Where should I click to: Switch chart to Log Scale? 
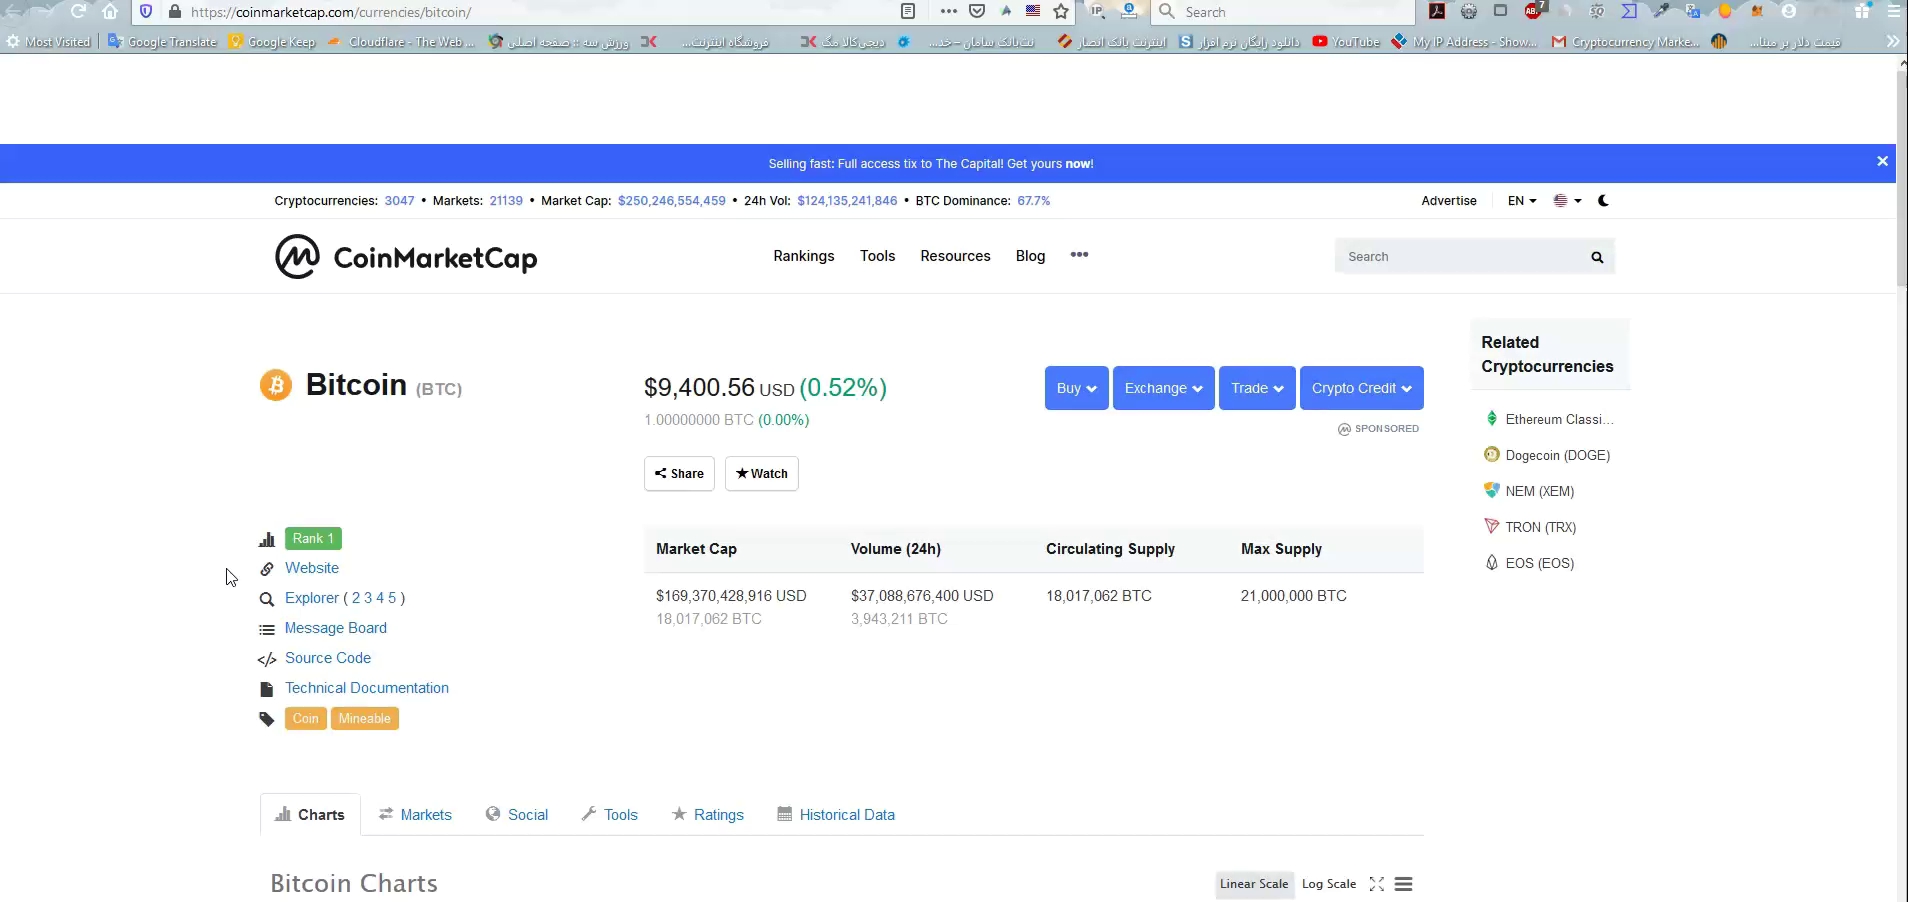point(1328,884)
